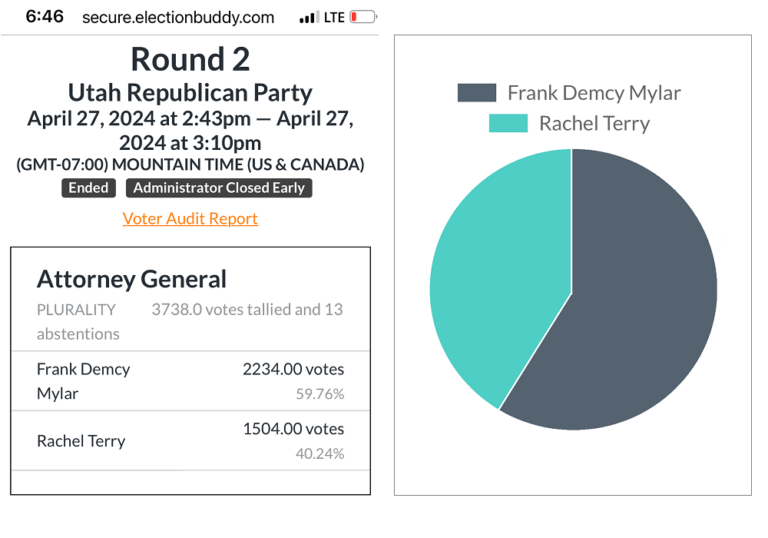Tap the 6:46 clock in the status bar
768x538 pixels.
click(x=44, y=17)
